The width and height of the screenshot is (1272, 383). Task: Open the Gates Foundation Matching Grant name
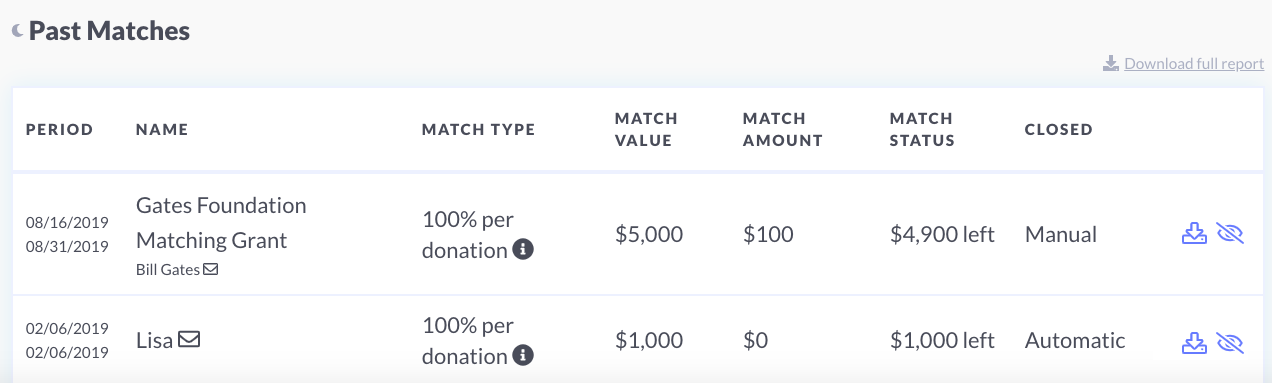[221, 223]
